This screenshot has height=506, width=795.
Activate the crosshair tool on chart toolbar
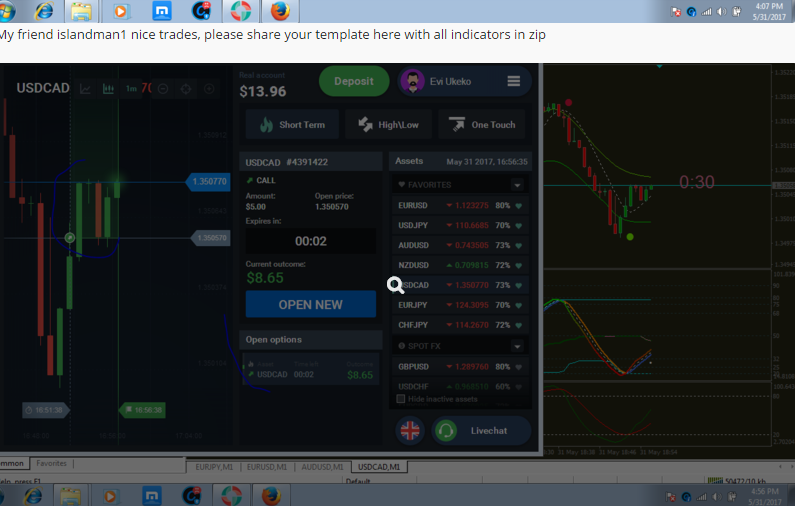click(186, 89)
